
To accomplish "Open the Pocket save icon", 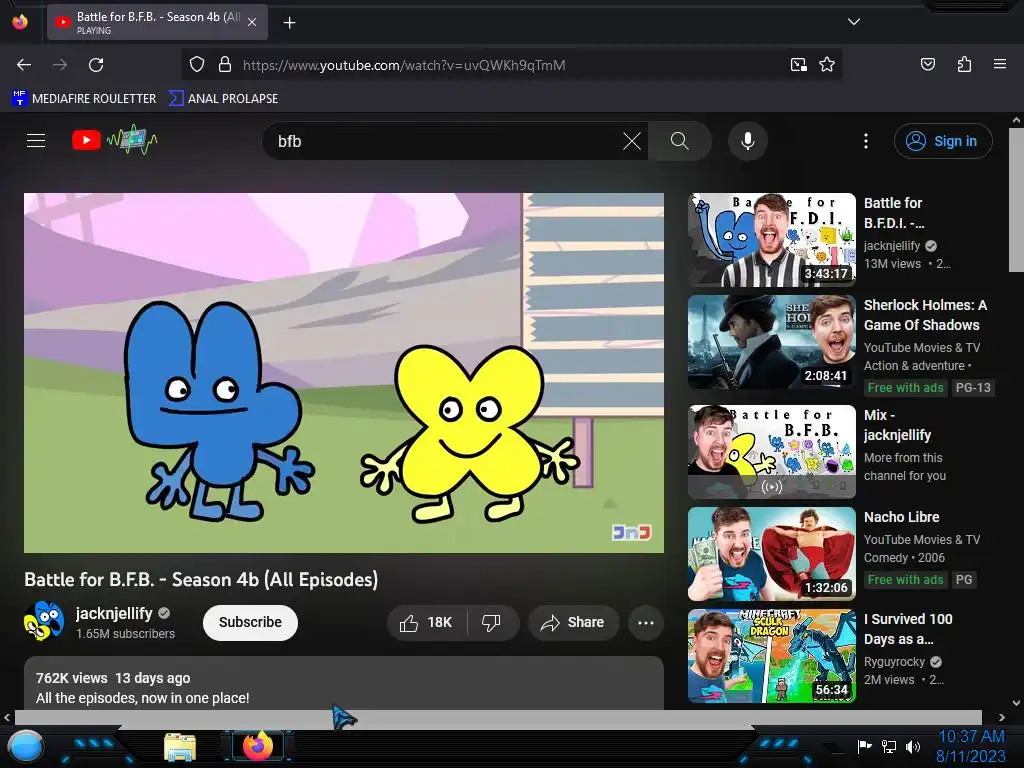I will [928, 64].
